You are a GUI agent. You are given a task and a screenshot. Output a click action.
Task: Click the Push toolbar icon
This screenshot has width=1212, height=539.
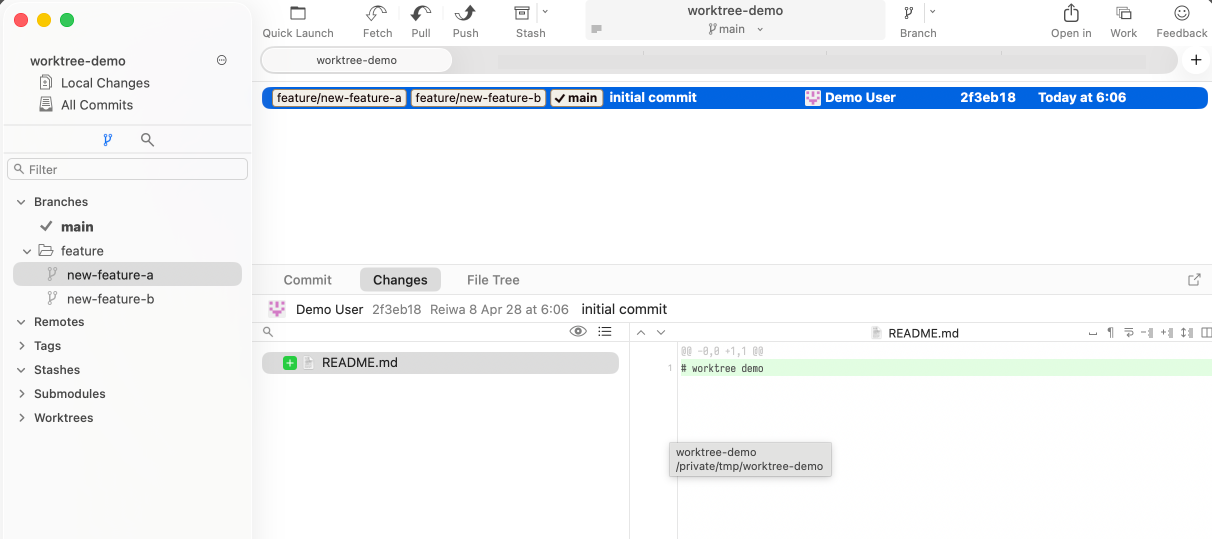click(x=465, y=13)
